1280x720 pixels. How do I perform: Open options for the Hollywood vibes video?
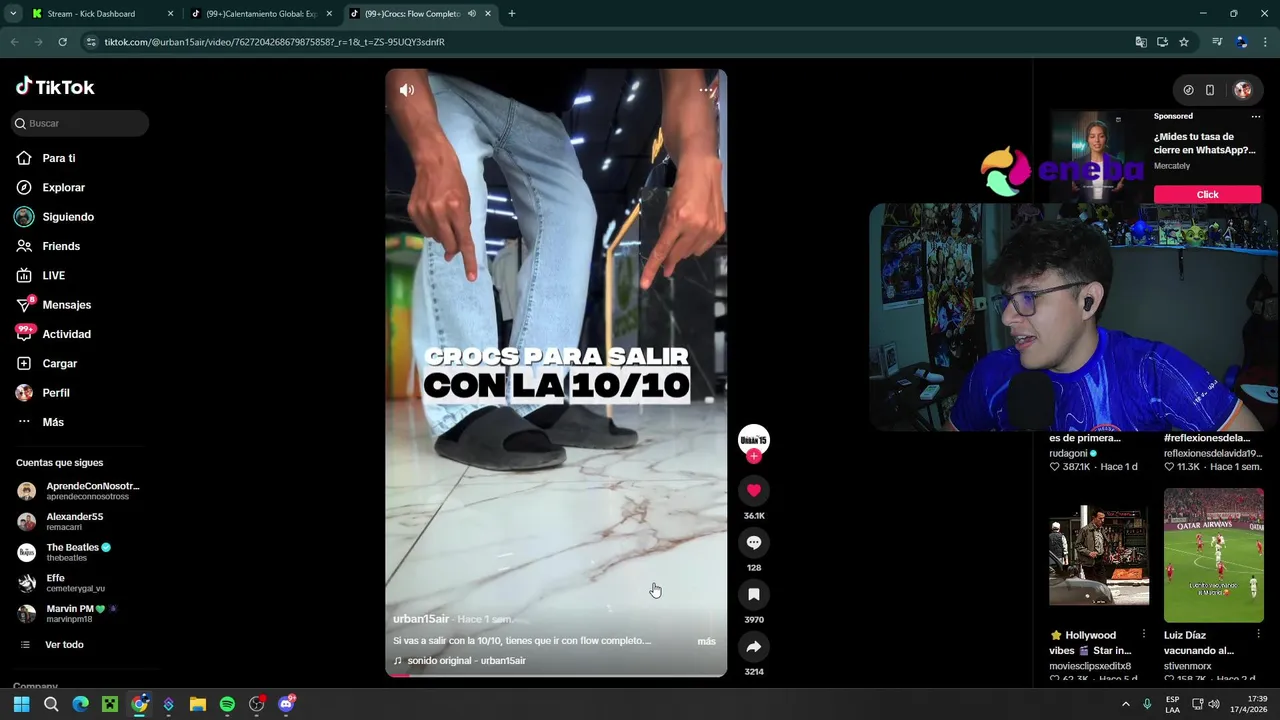tap(1144, 634)
